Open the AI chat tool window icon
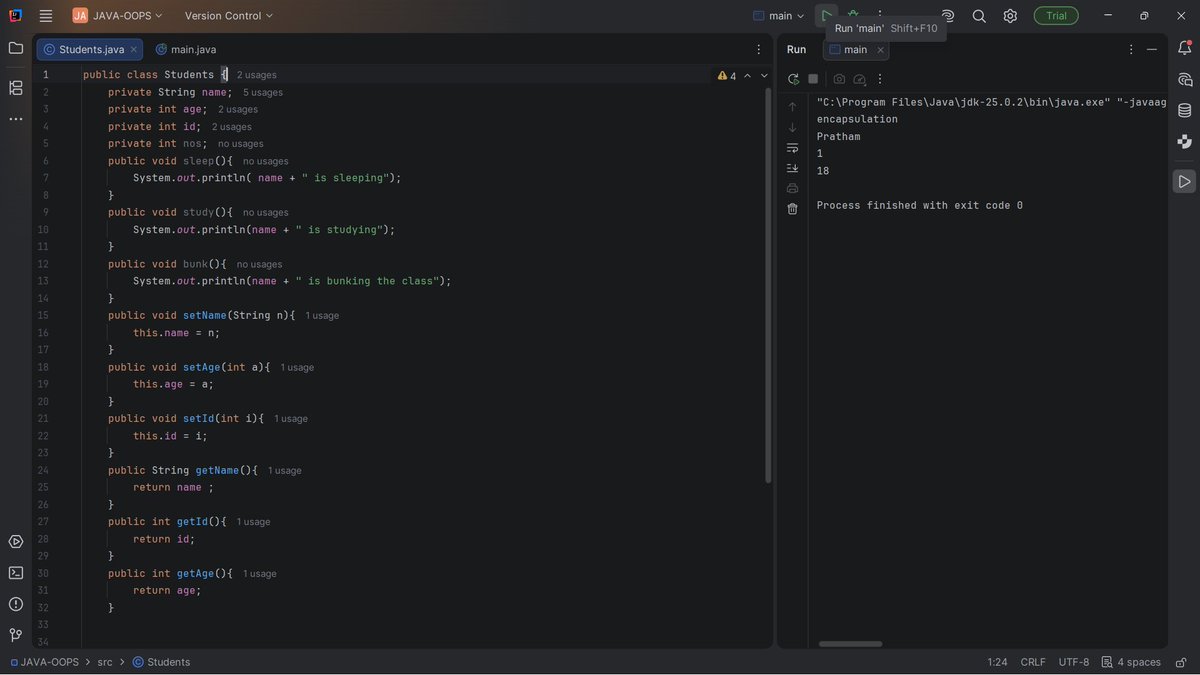The height and width of the screenshot is (675, 1200). pos(1185,79)
